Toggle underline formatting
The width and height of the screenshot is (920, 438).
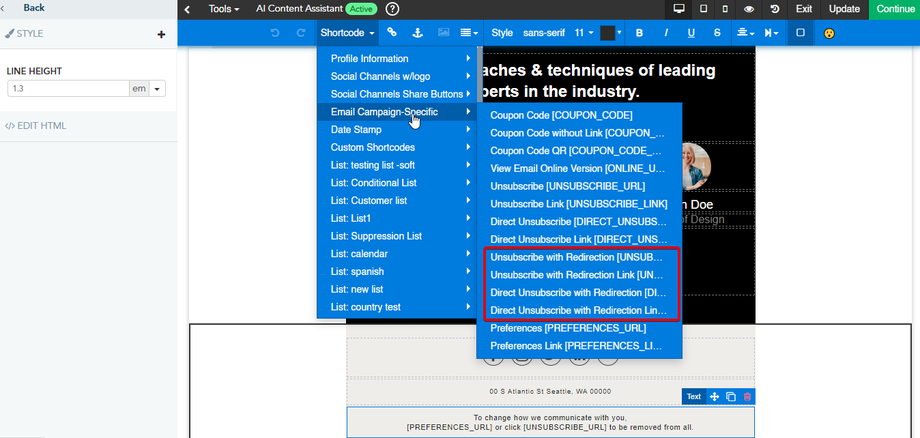(x=691, y=33)
